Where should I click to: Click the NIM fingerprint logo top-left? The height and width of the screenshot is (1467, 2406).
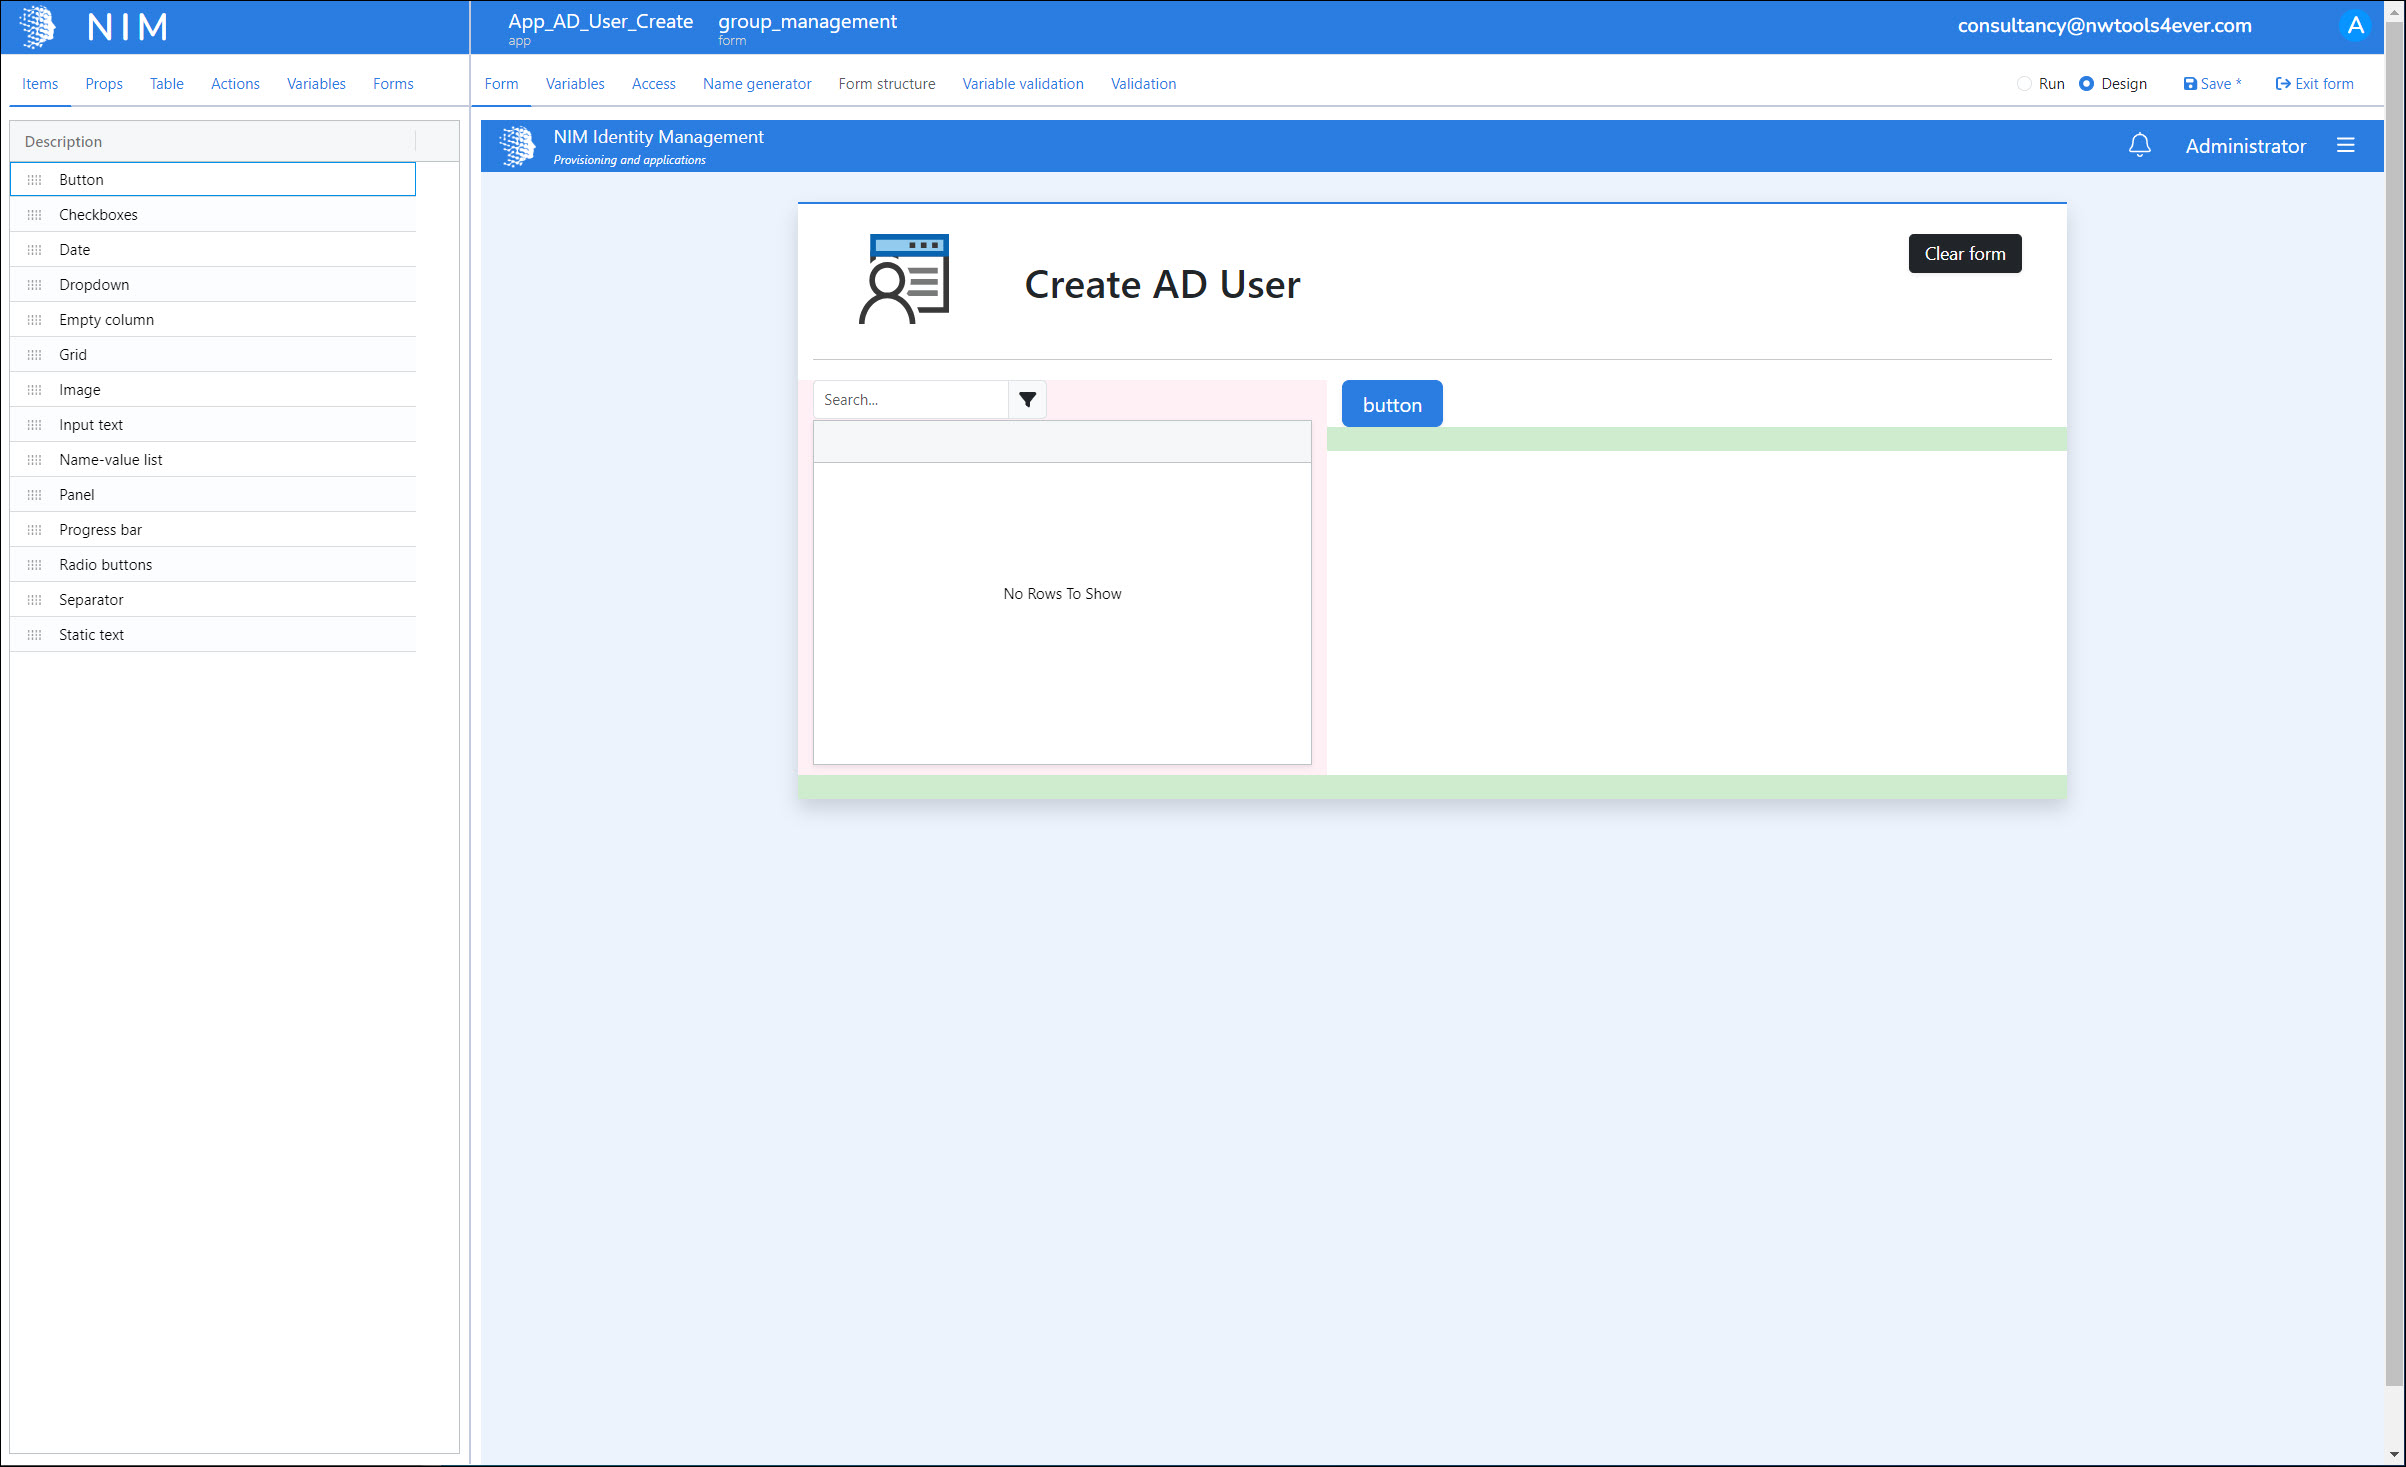(x=38, y=27)
